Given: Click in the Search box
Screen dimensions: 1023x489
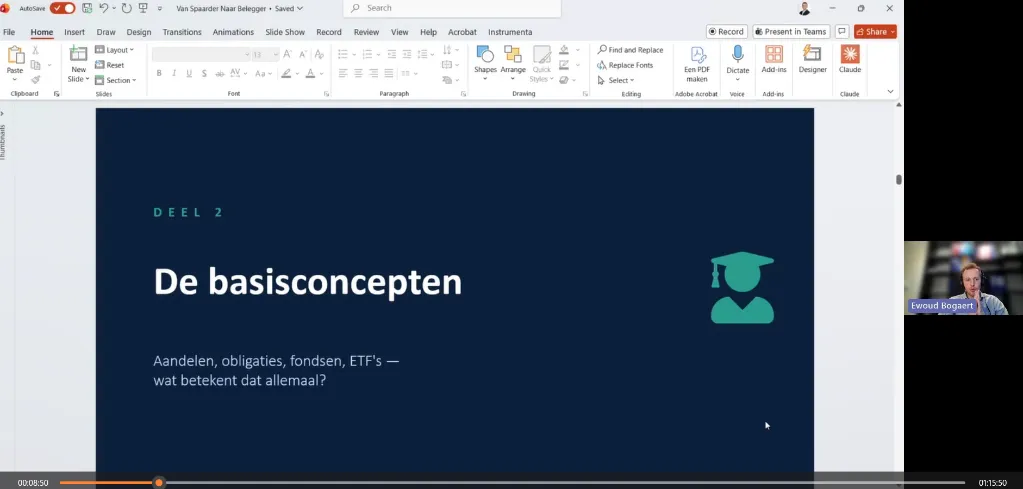Looking at the screenshot, I should [451, 8].
